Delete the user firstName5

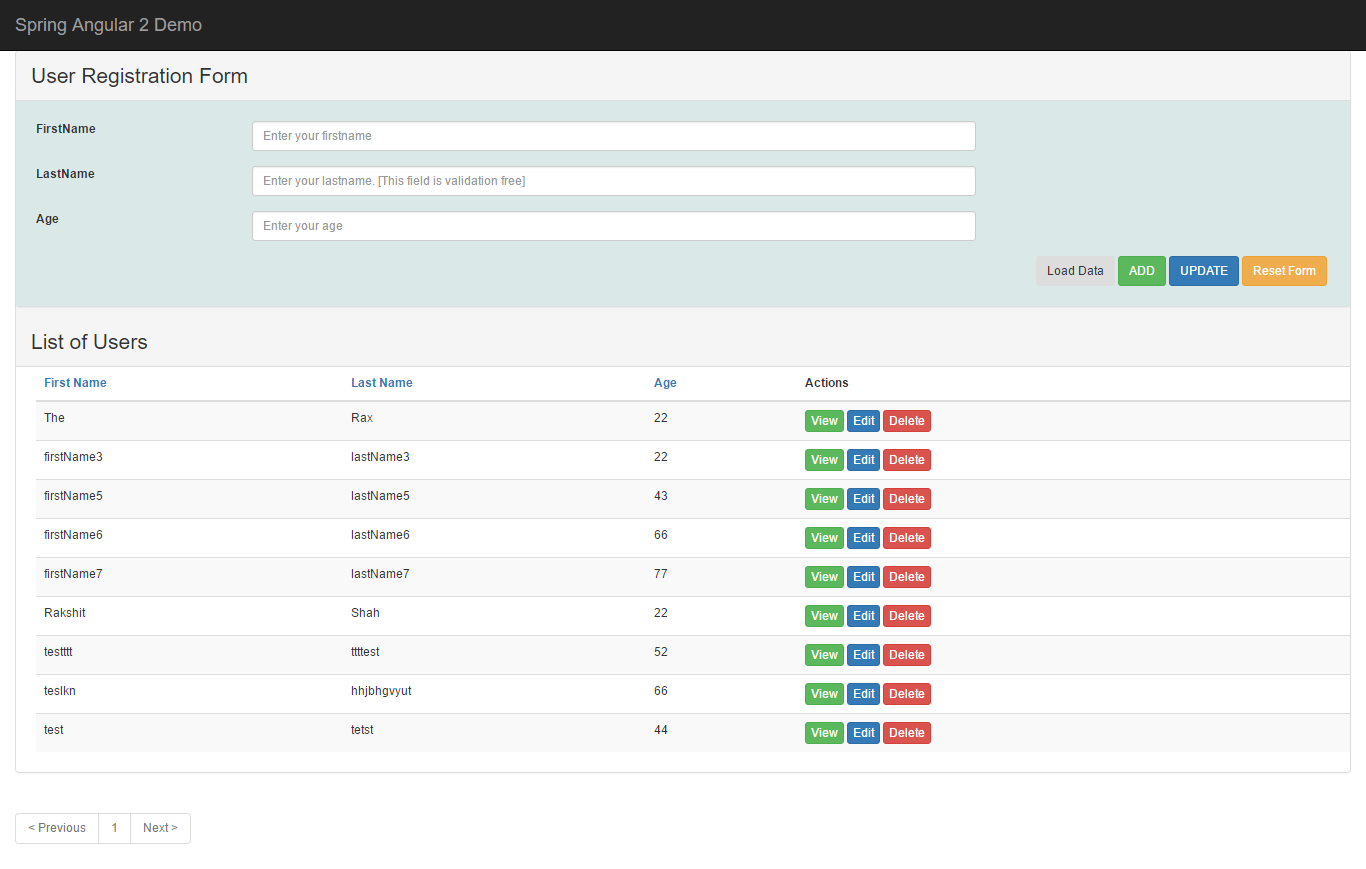click(x=906, y=498)
